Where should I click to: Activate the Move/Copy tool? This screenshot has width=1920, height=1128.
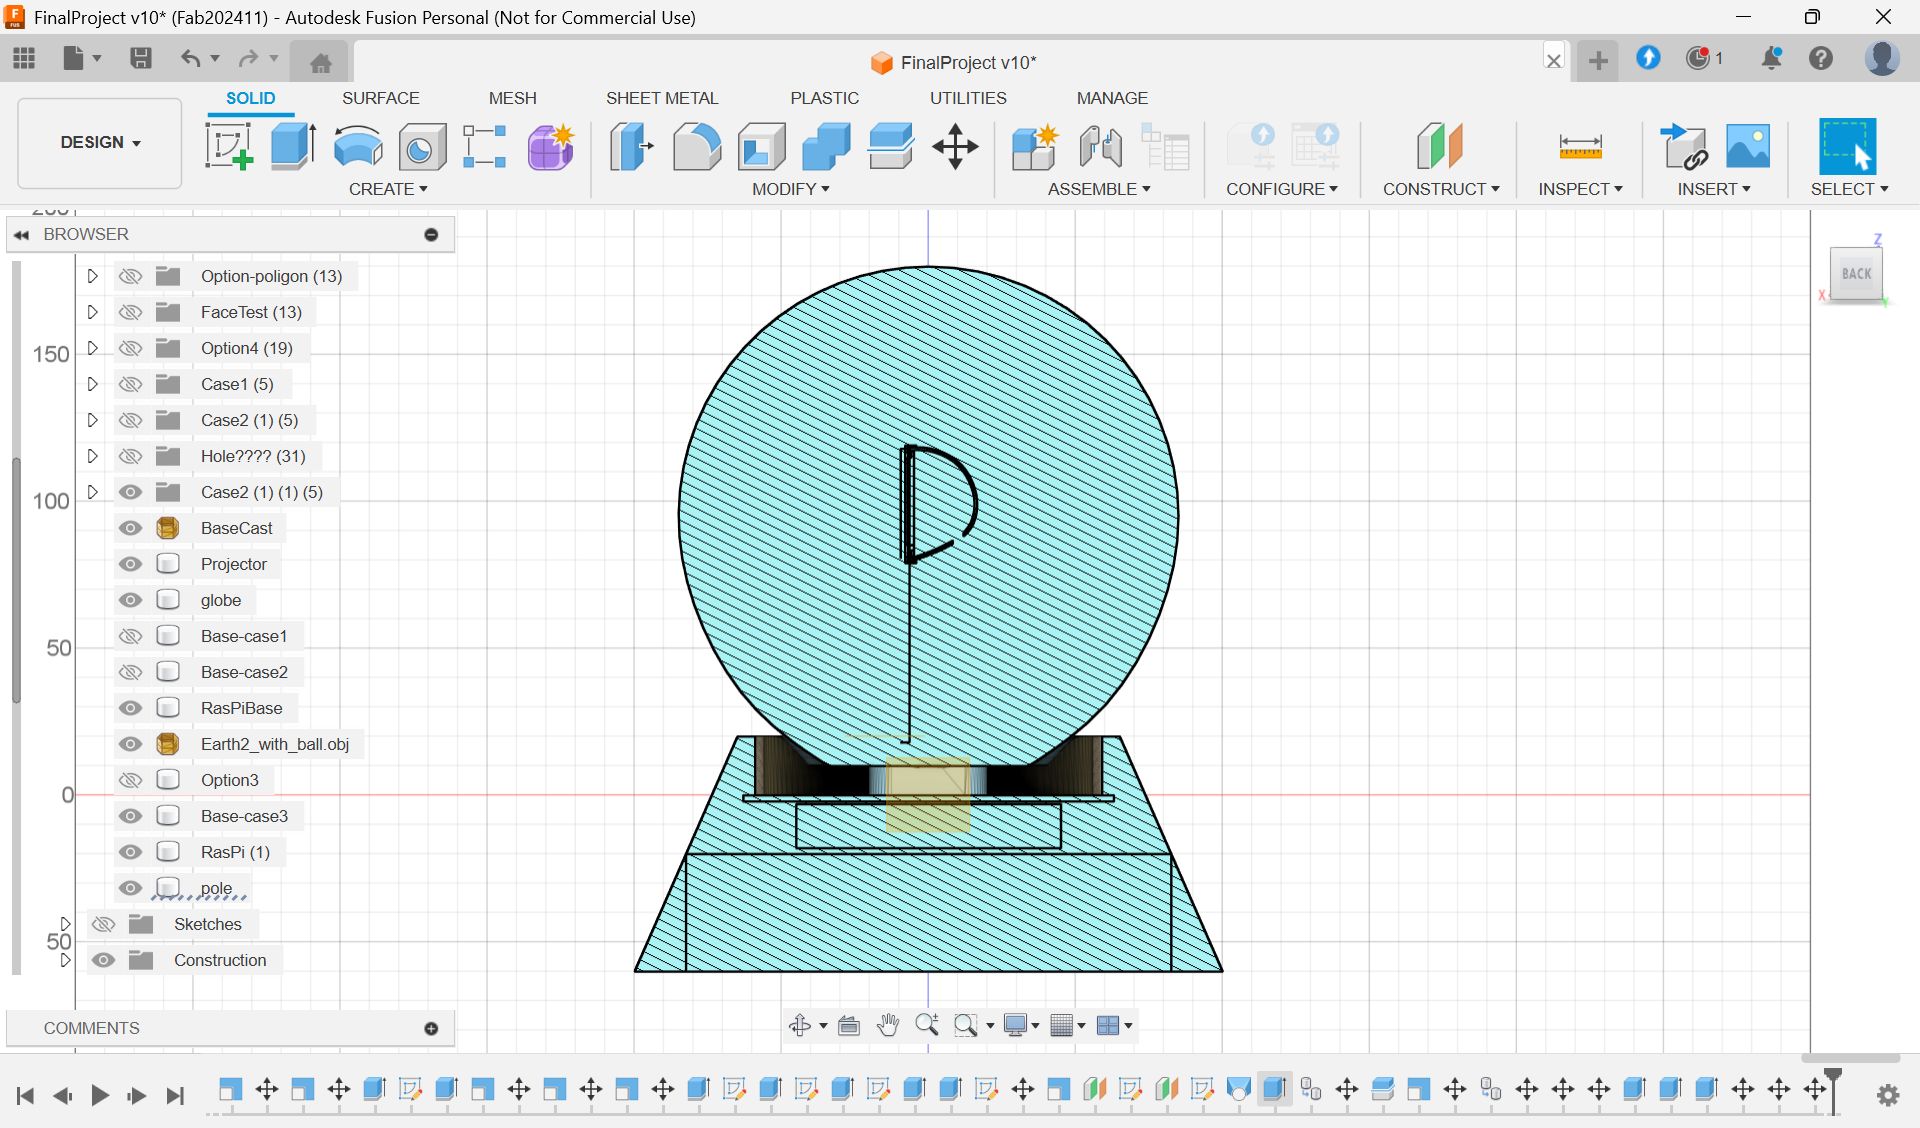pos(955,146)
